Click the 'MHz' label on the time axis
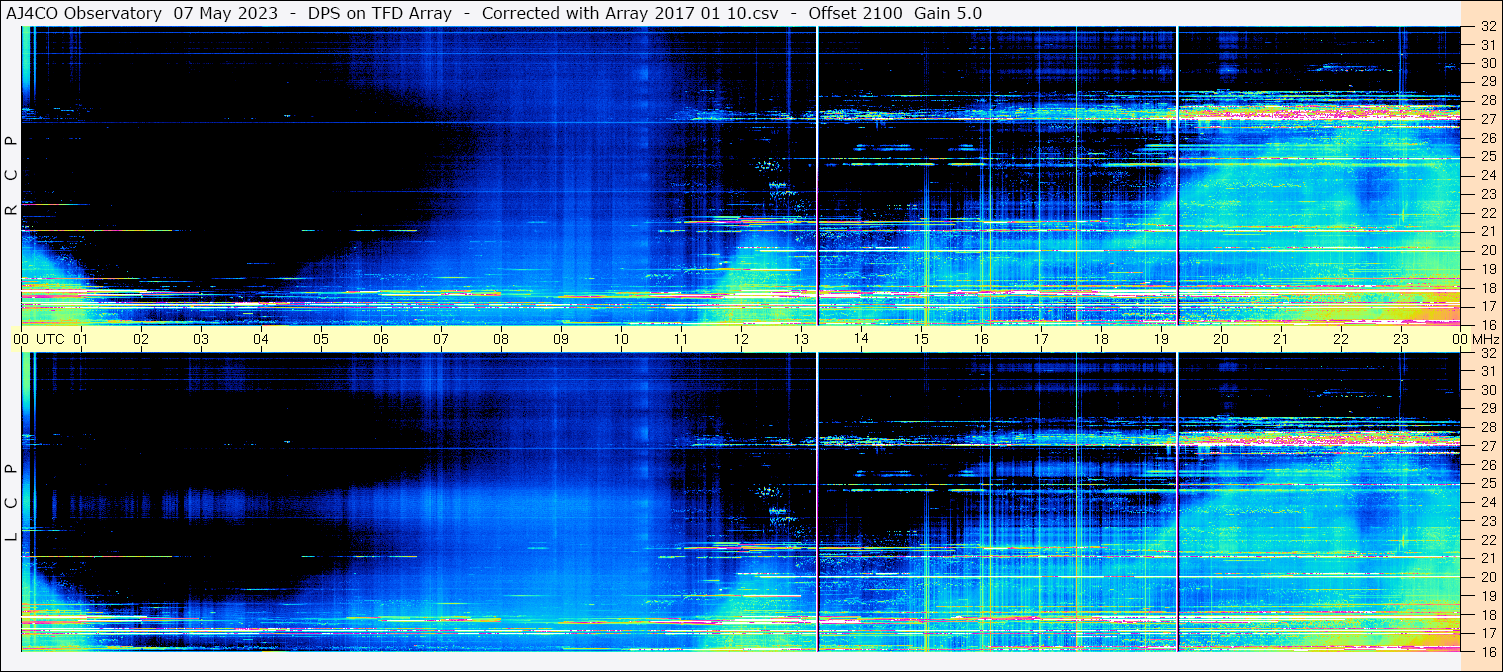 click(1486, 339)
